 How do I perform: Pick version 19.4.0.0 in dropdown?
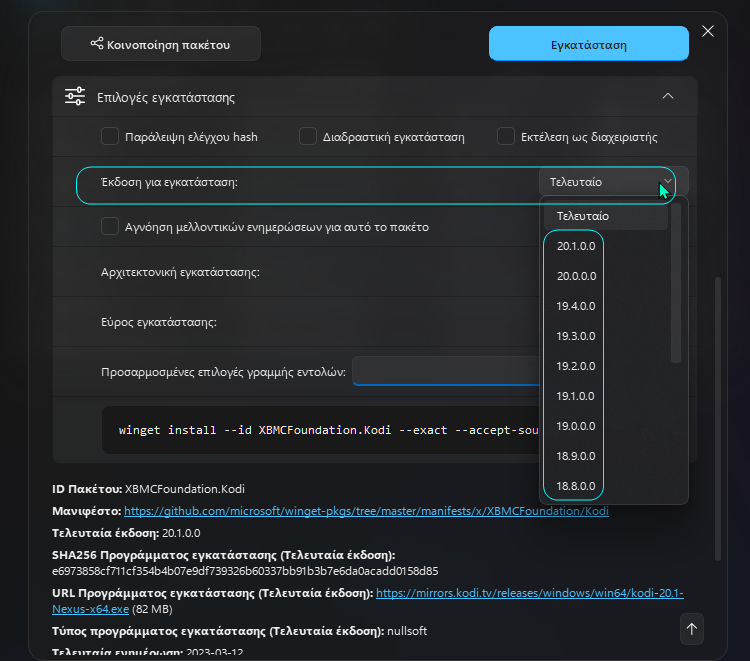point(576,306)
